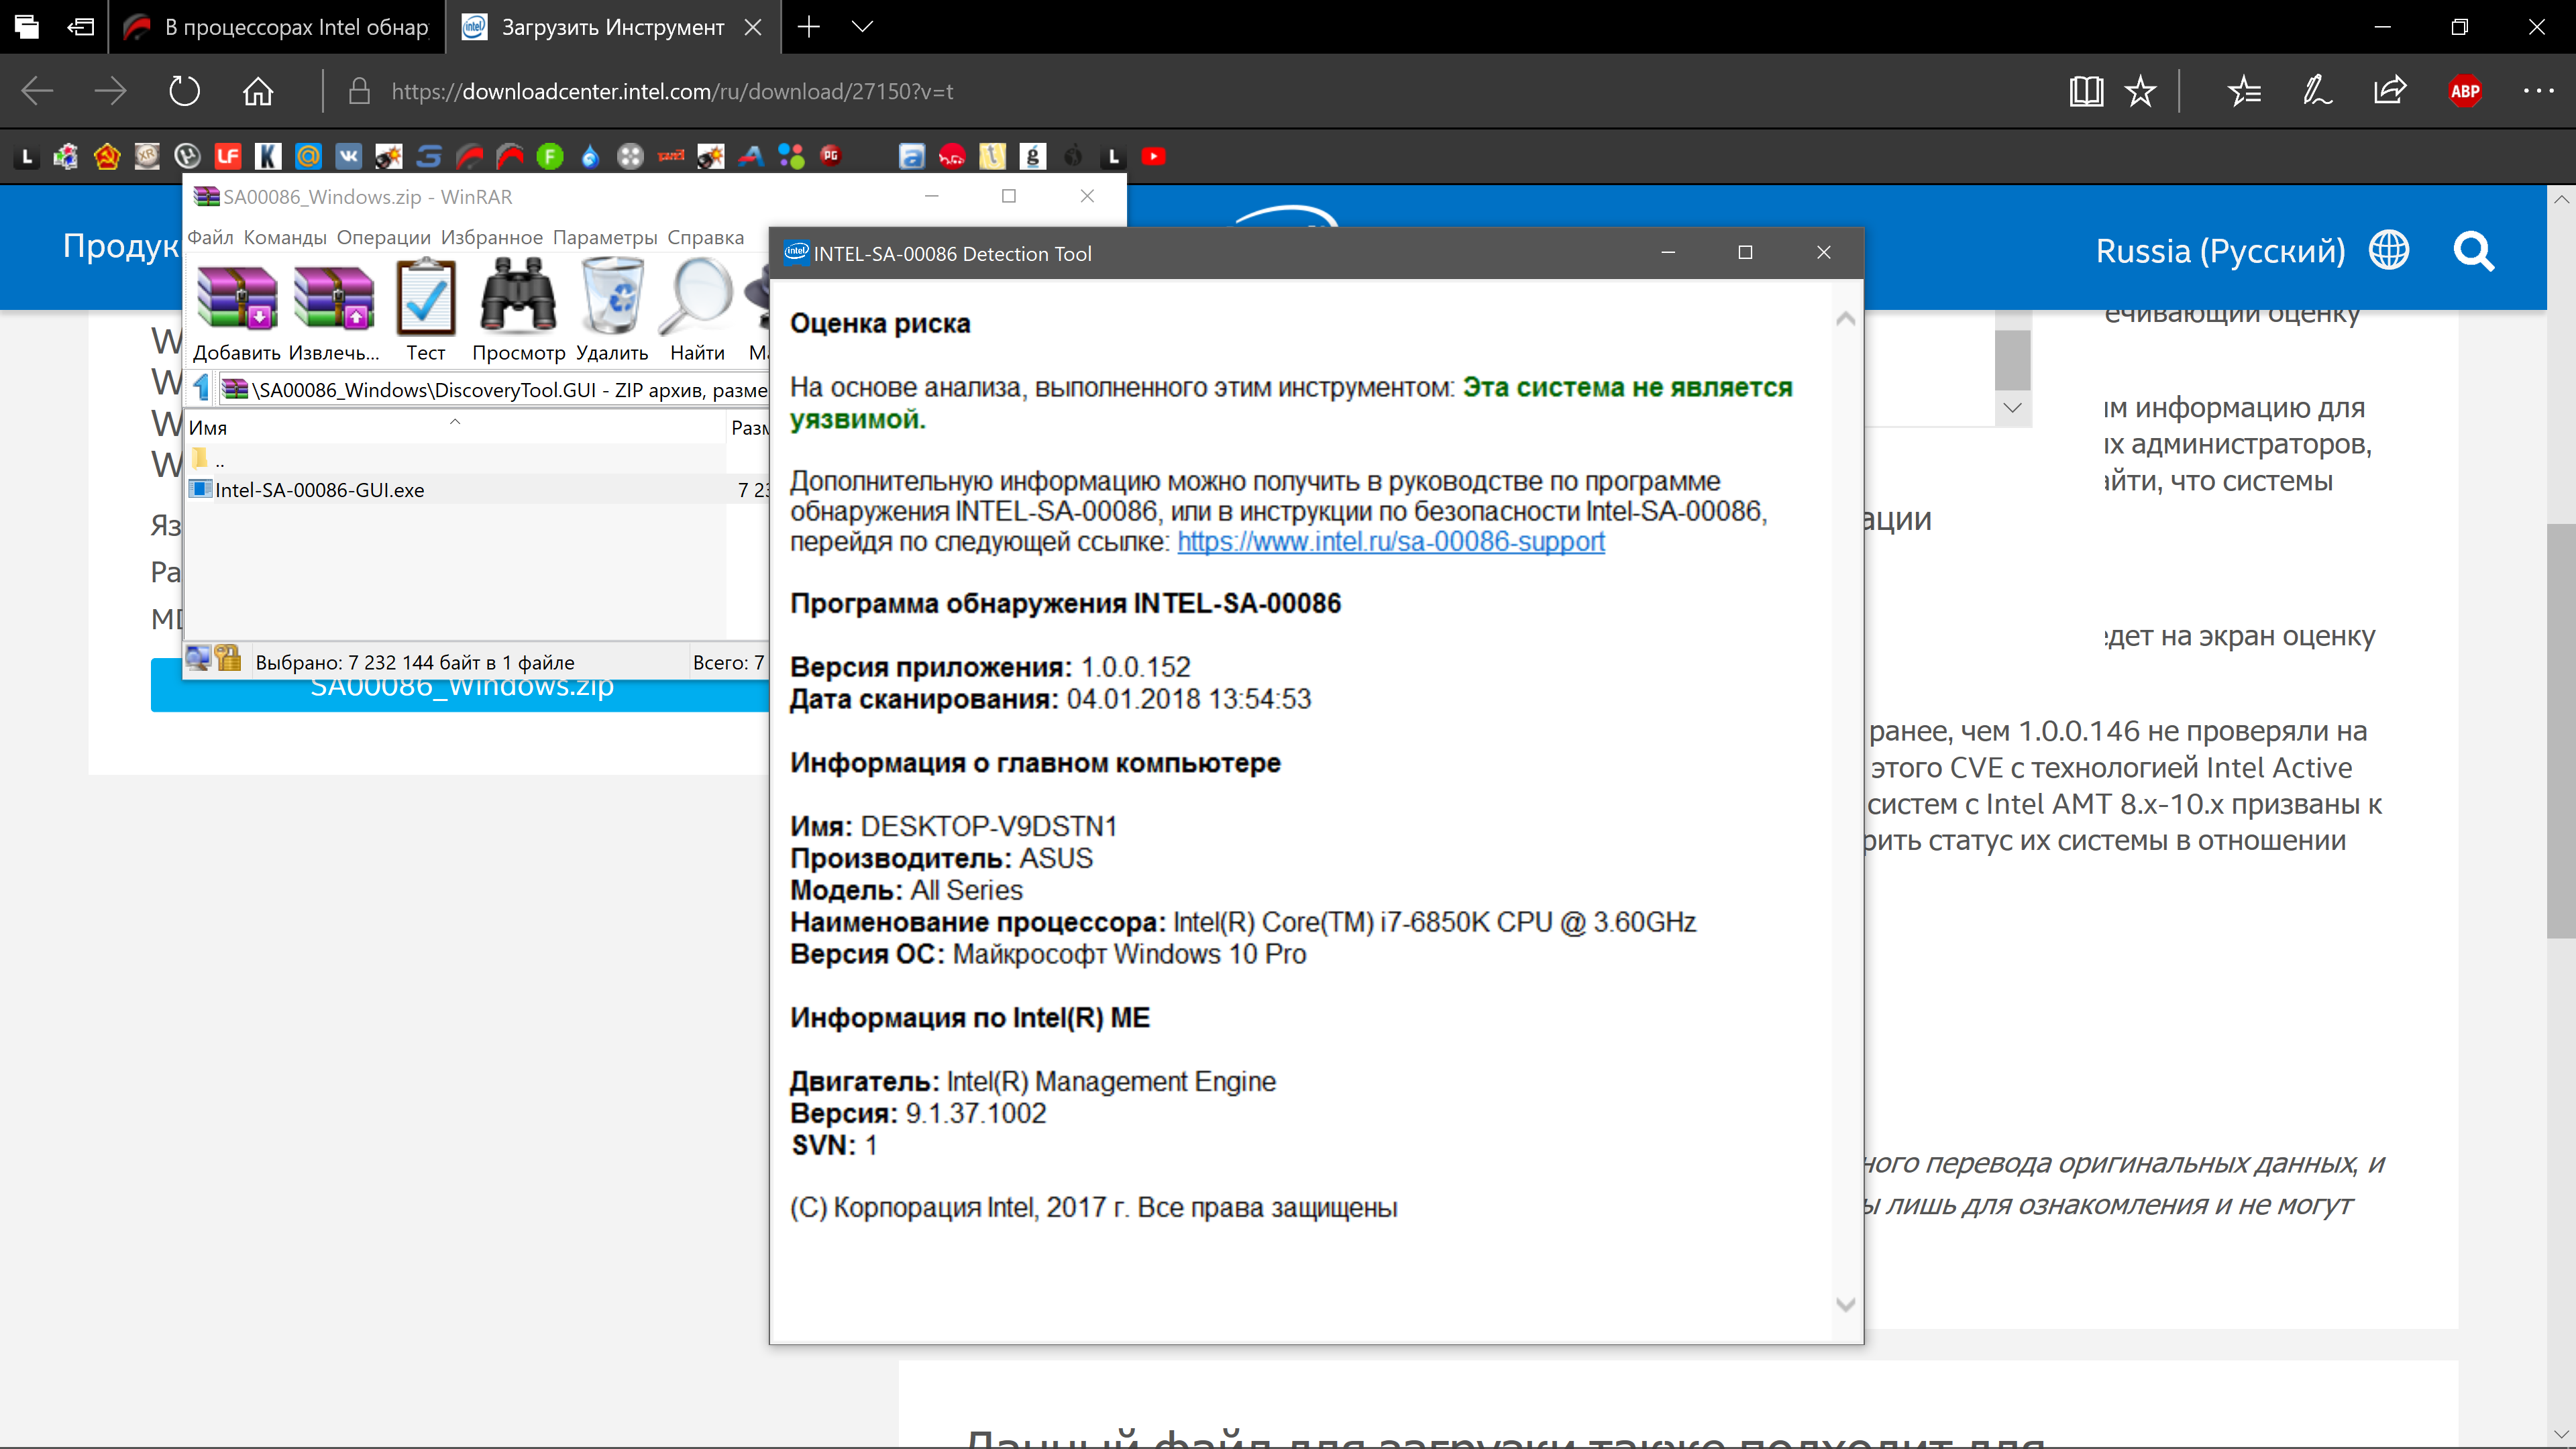Click WinRAR's Add (Добавить) toolbar icon

point(237,299)
